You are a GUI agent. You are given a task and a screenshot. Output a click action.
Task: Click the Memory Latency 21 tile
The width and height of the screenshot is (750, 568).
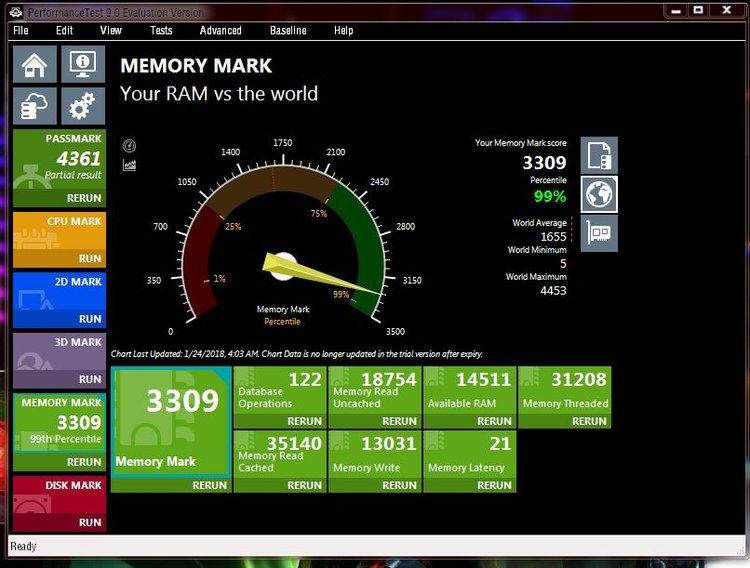pyautogui.click(x=470, y=455)
